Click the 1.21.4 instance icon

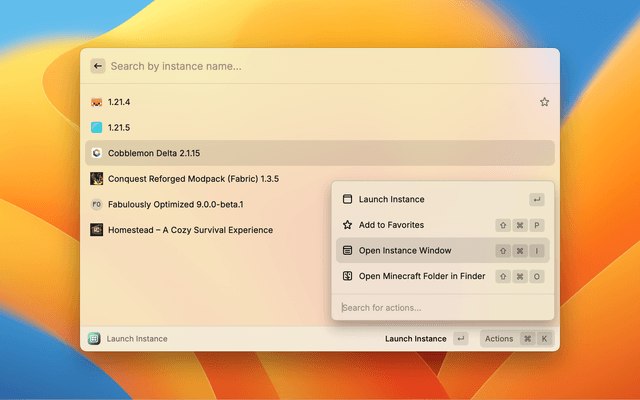pos(96,102)
